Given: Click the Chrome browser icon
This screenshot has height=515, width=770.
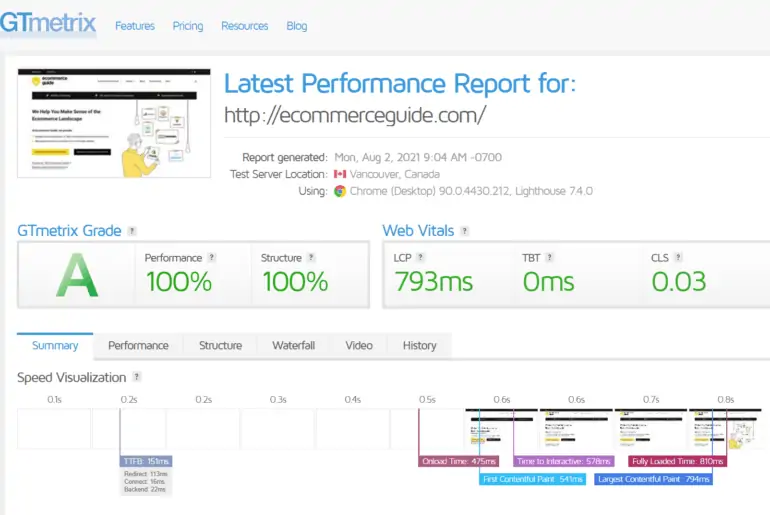Looking at the screenshot, I should tap(340, 191).
